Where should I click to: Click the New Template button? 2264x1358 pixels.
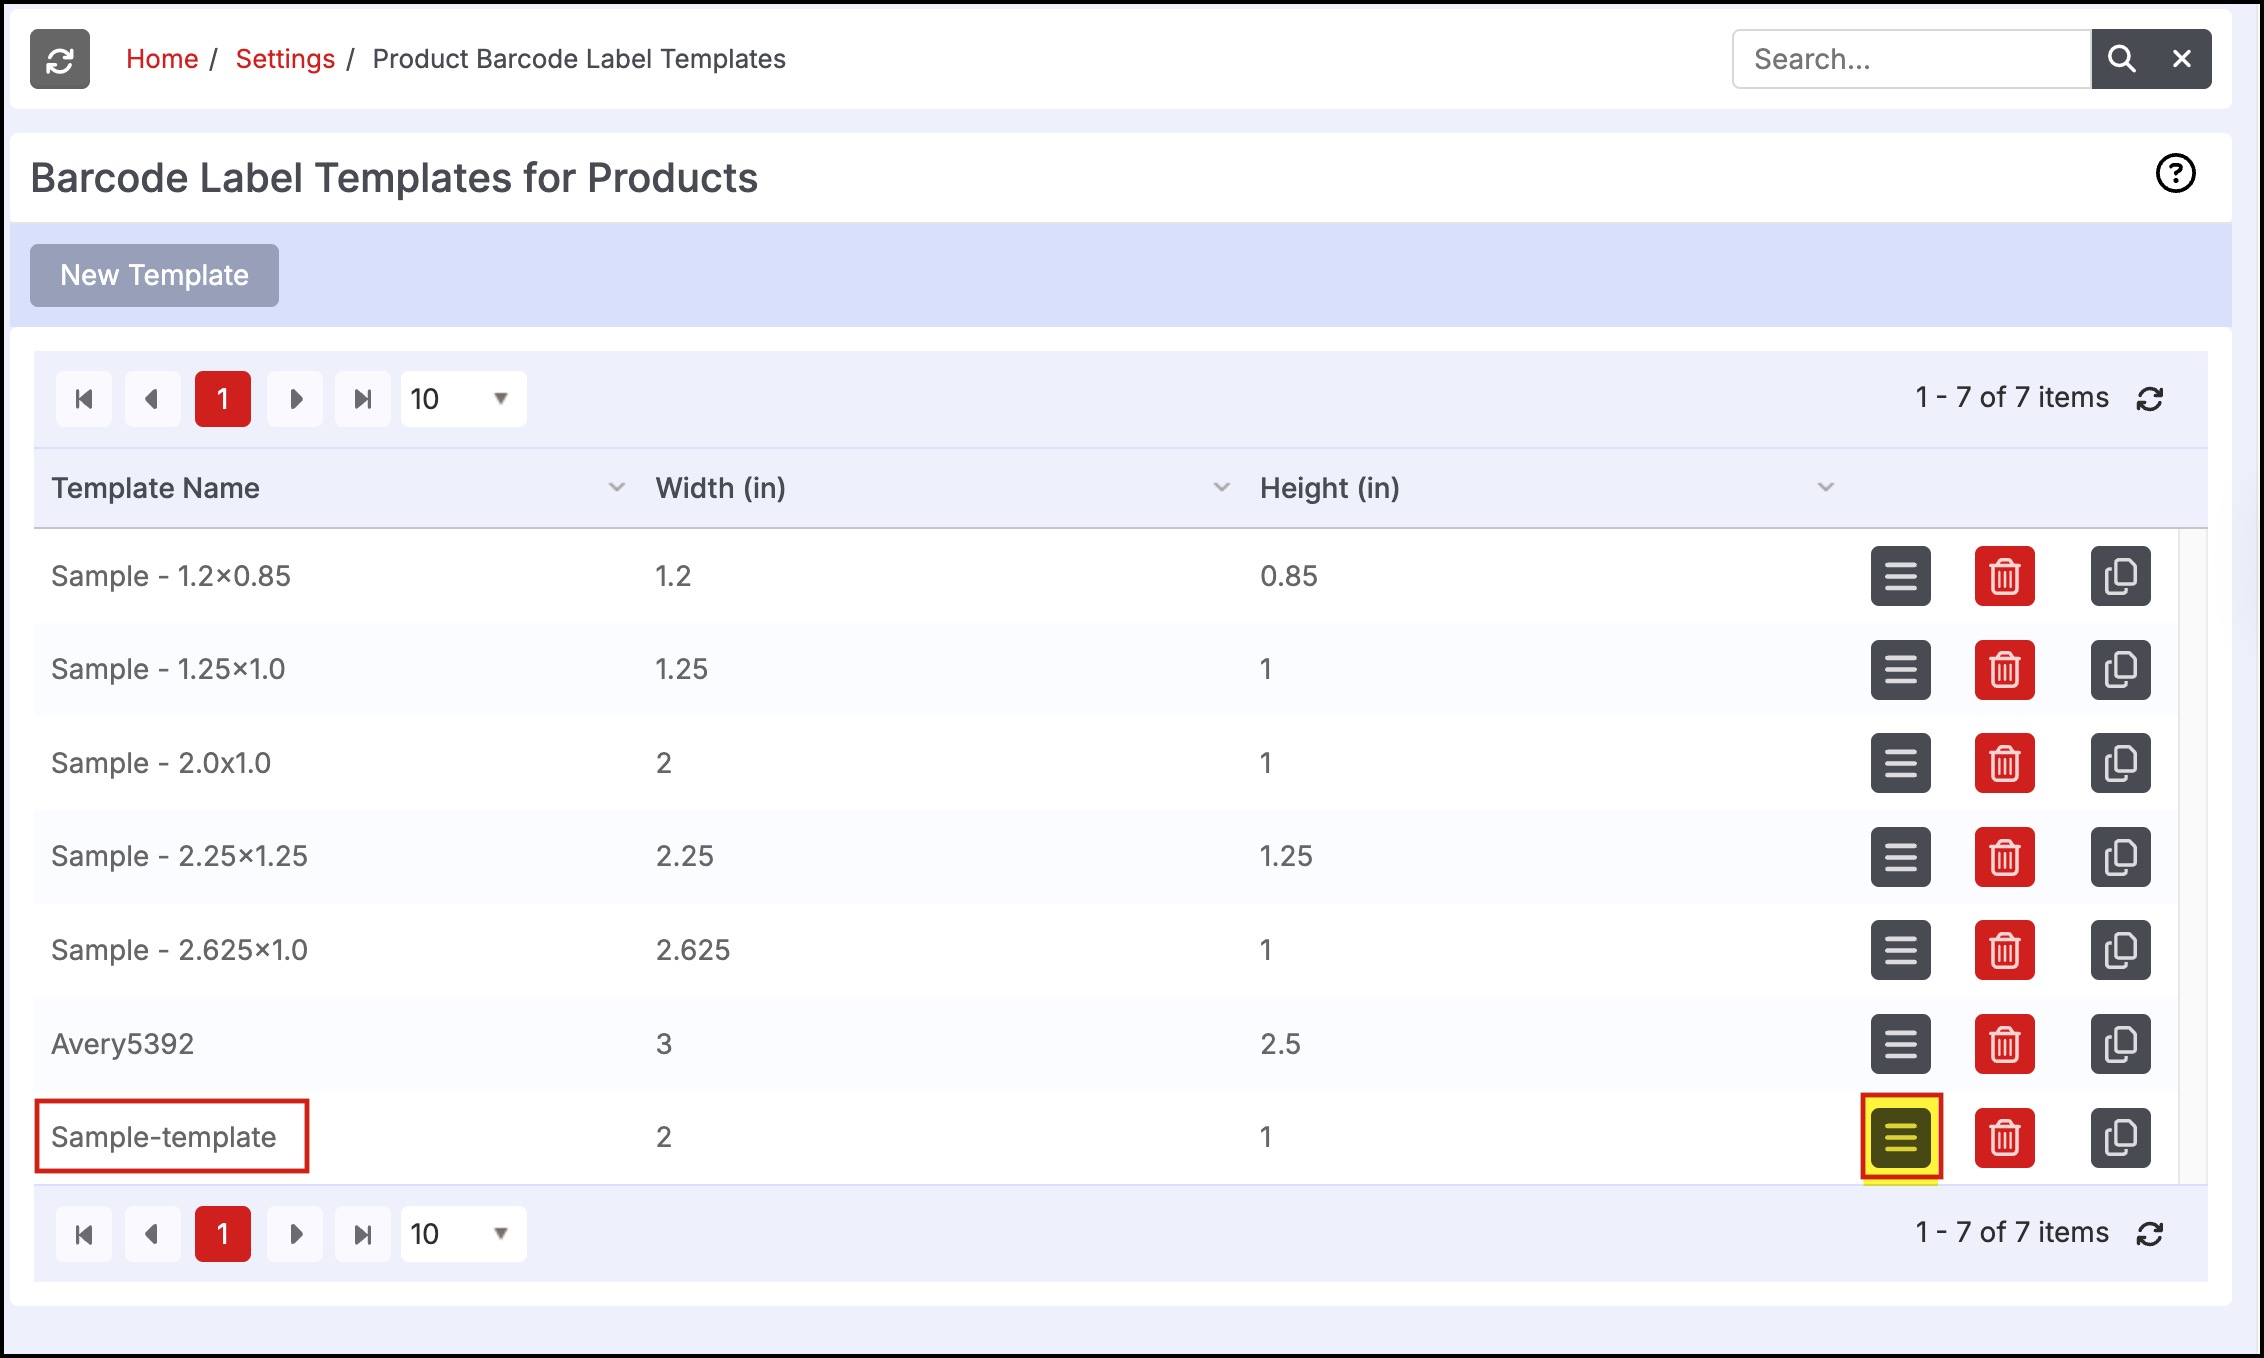coord(154,275)
